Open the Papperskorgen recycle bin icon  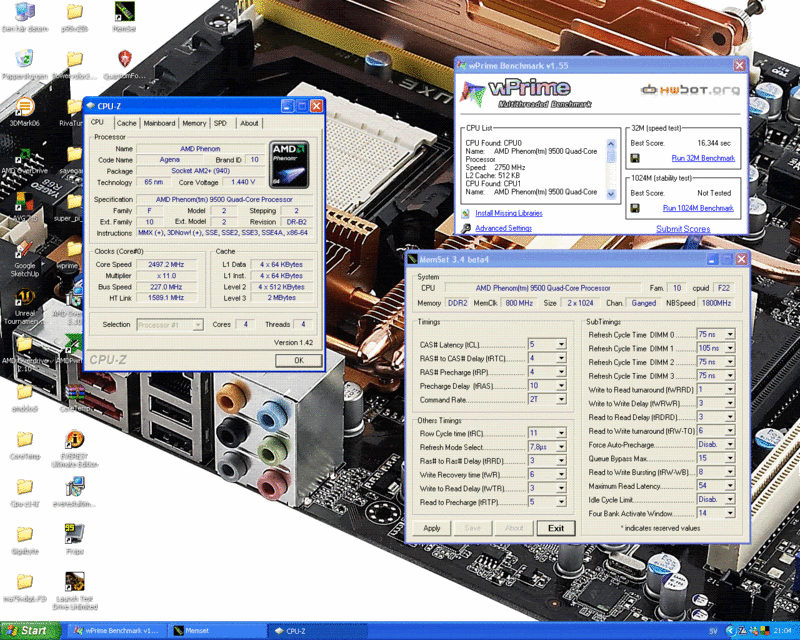pos(24,59)
